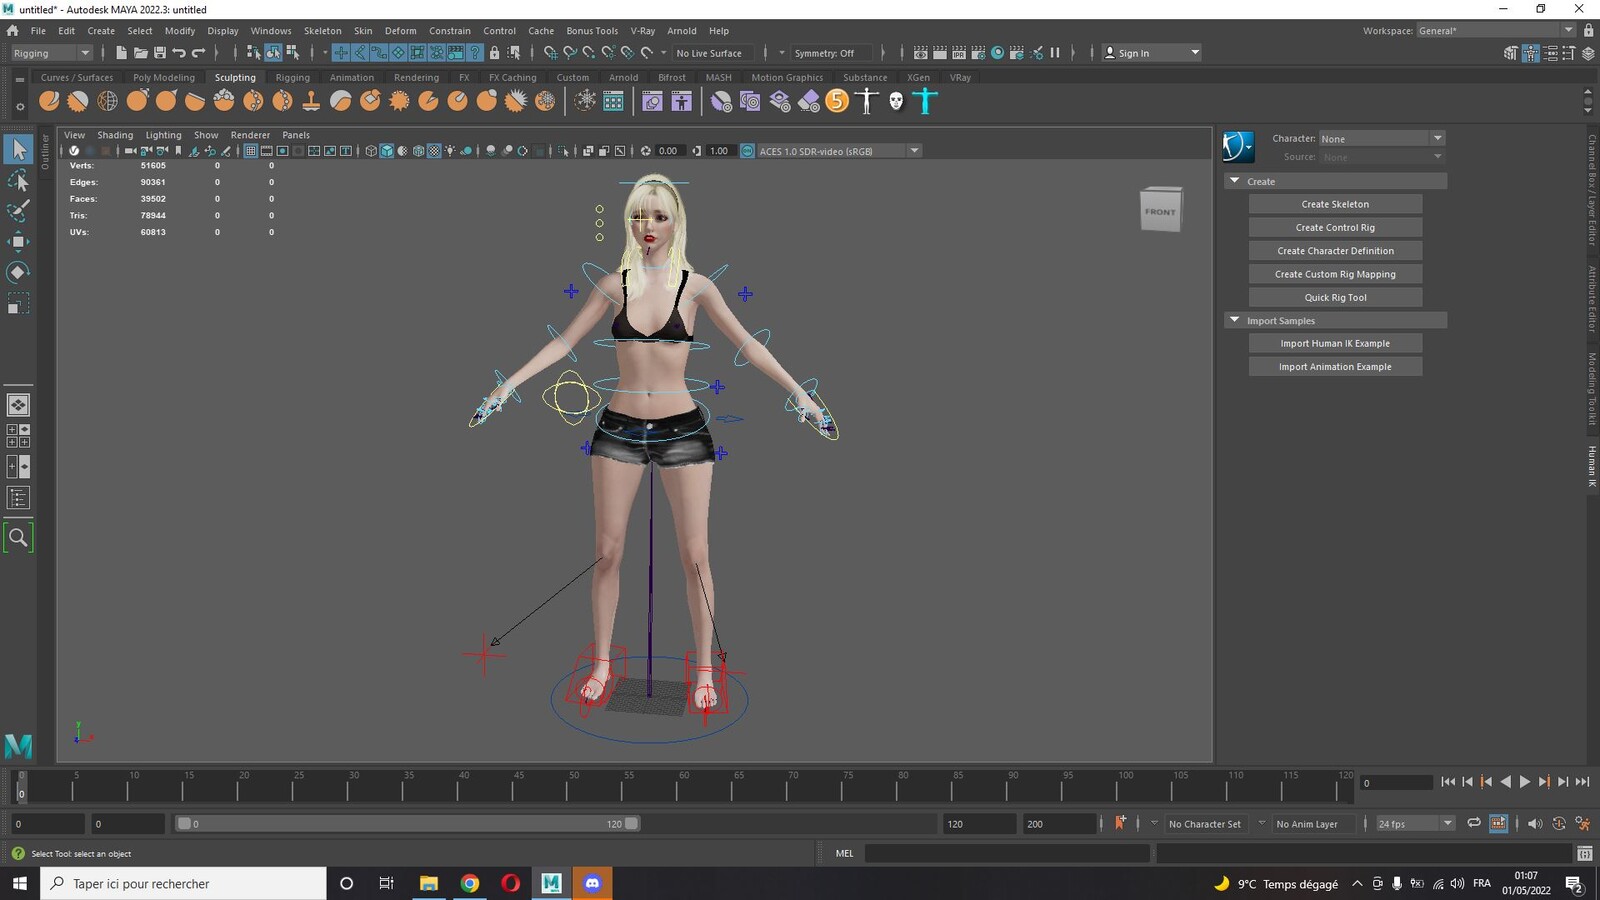Click the Create Control Rig button
This screenshot has height=900, width=1600.
point(1335,227)
